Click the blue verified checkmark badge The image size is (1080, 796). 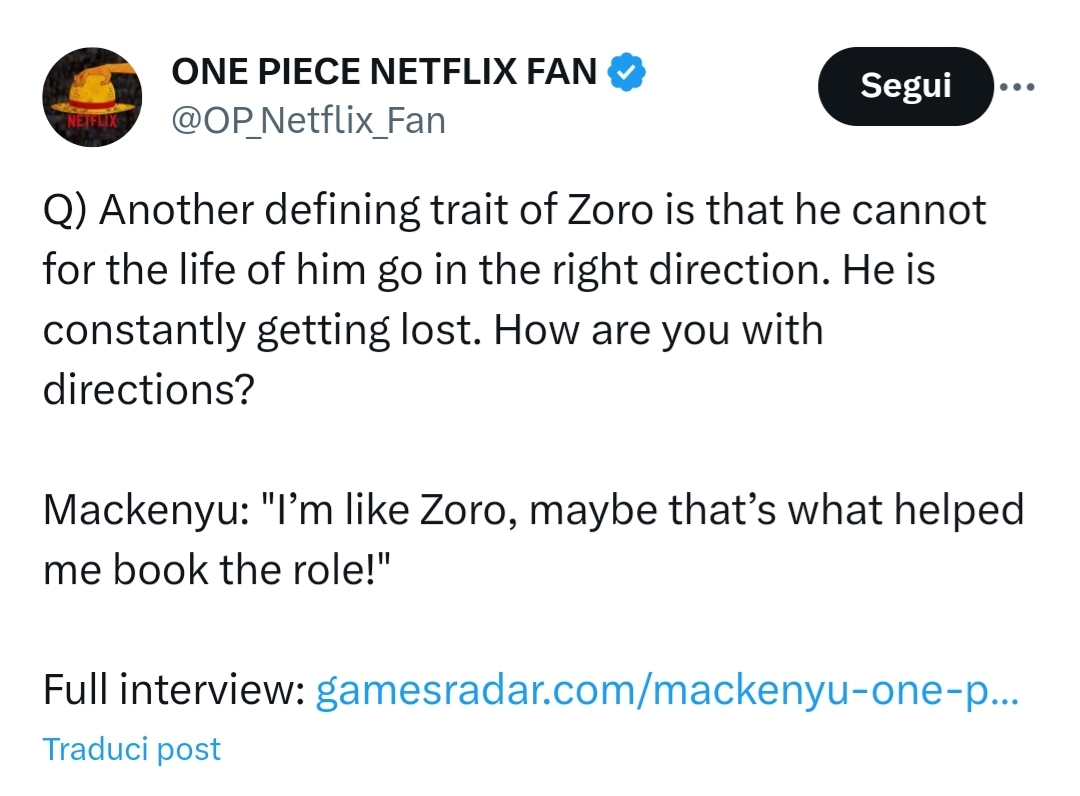tap(626, 72)
